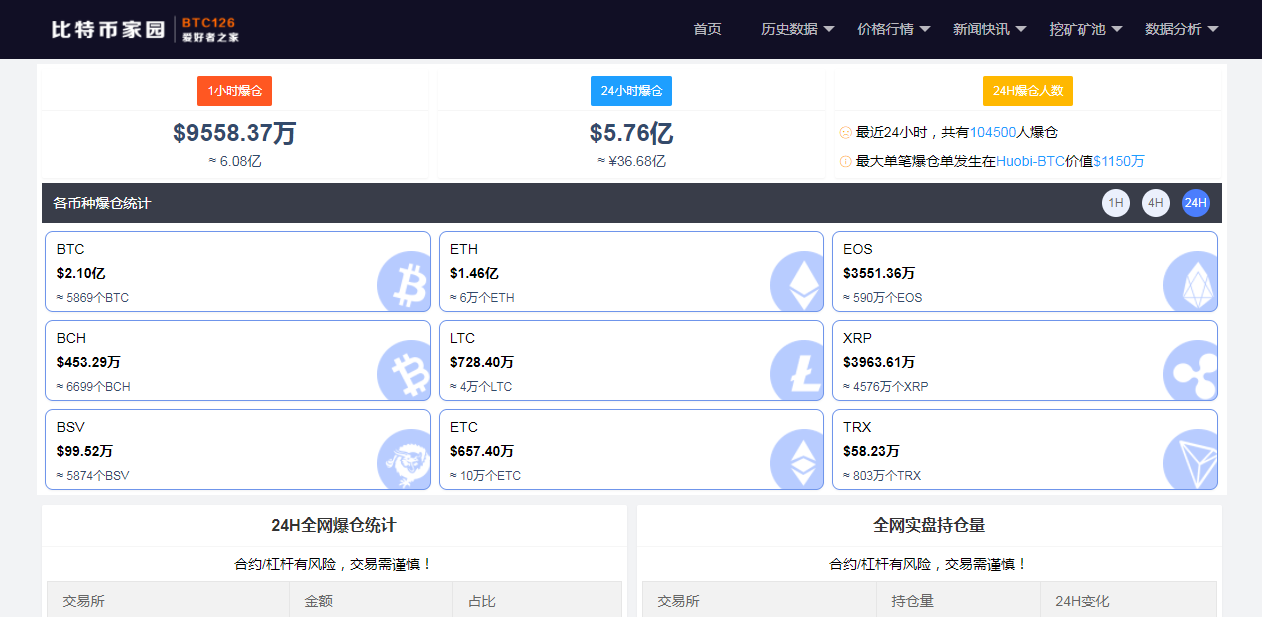
Task: Click the Bitcoin Cash icon in BCH card
Action: [405, 370]
